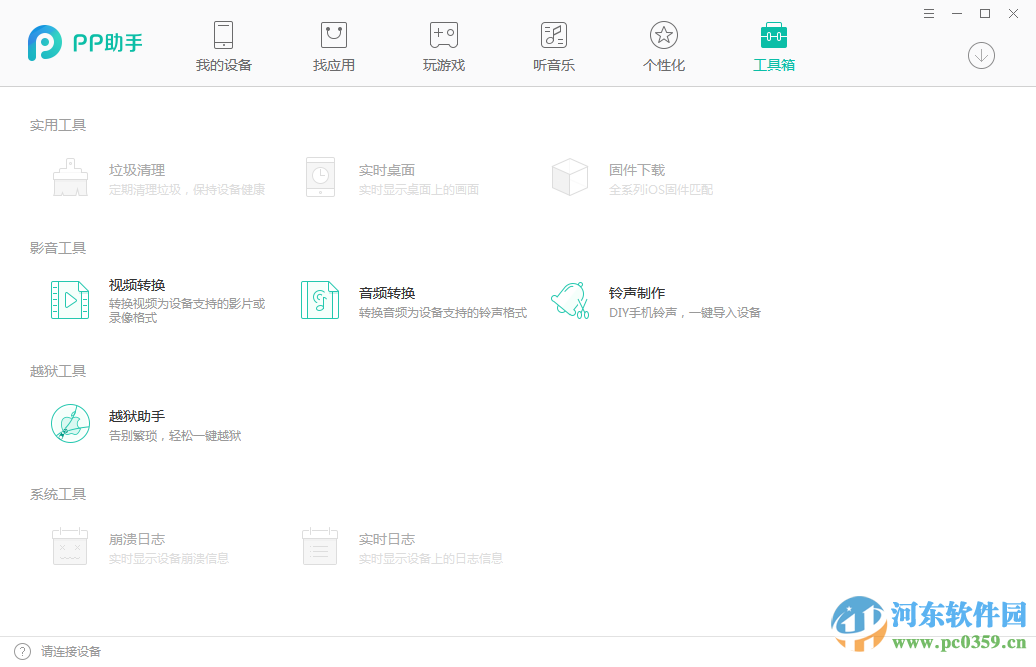Open the 实时日志 real-time log icon
This screenshot has width=1036, height=667.
(319, 546)
